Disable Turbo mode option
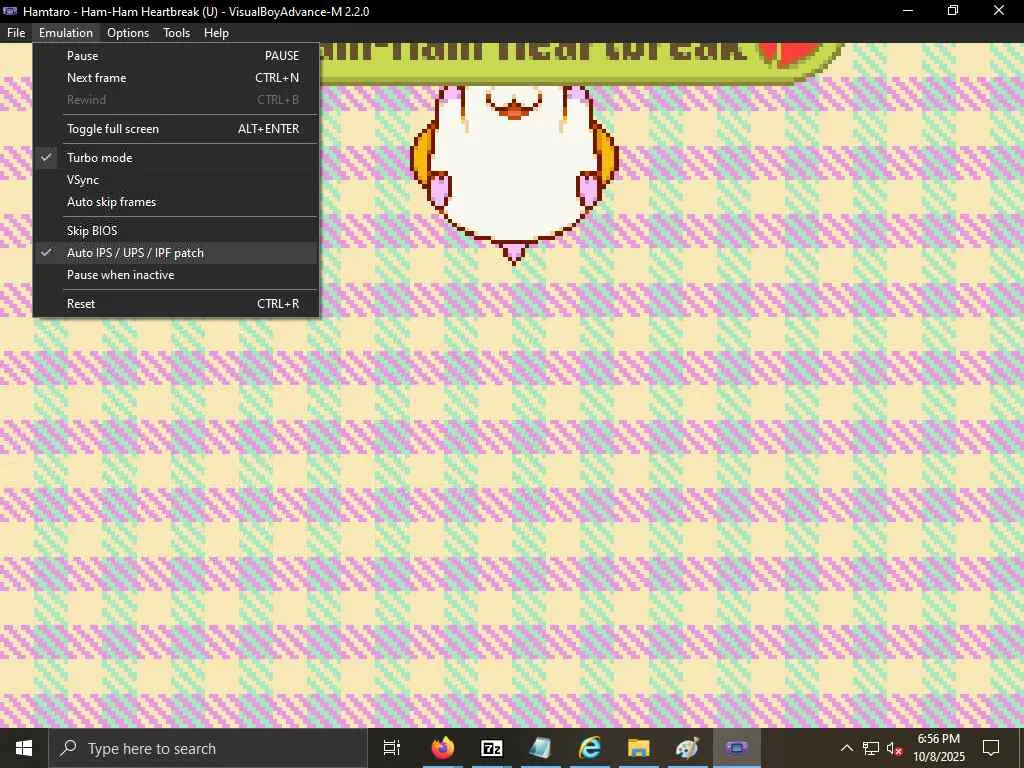Viewport: 1024px width, 768px height. pos(176,157)
